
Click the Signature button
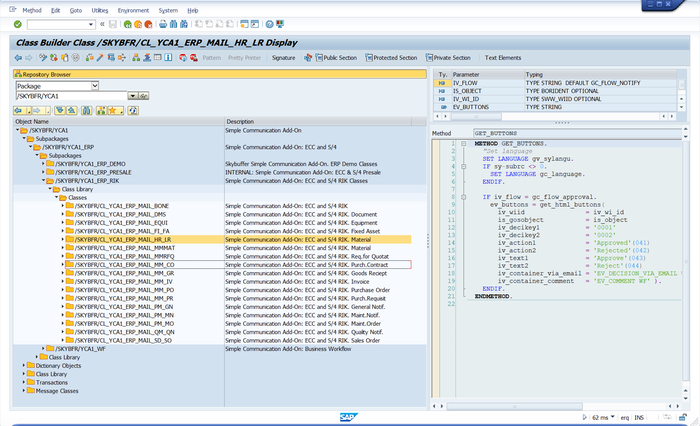283,58
